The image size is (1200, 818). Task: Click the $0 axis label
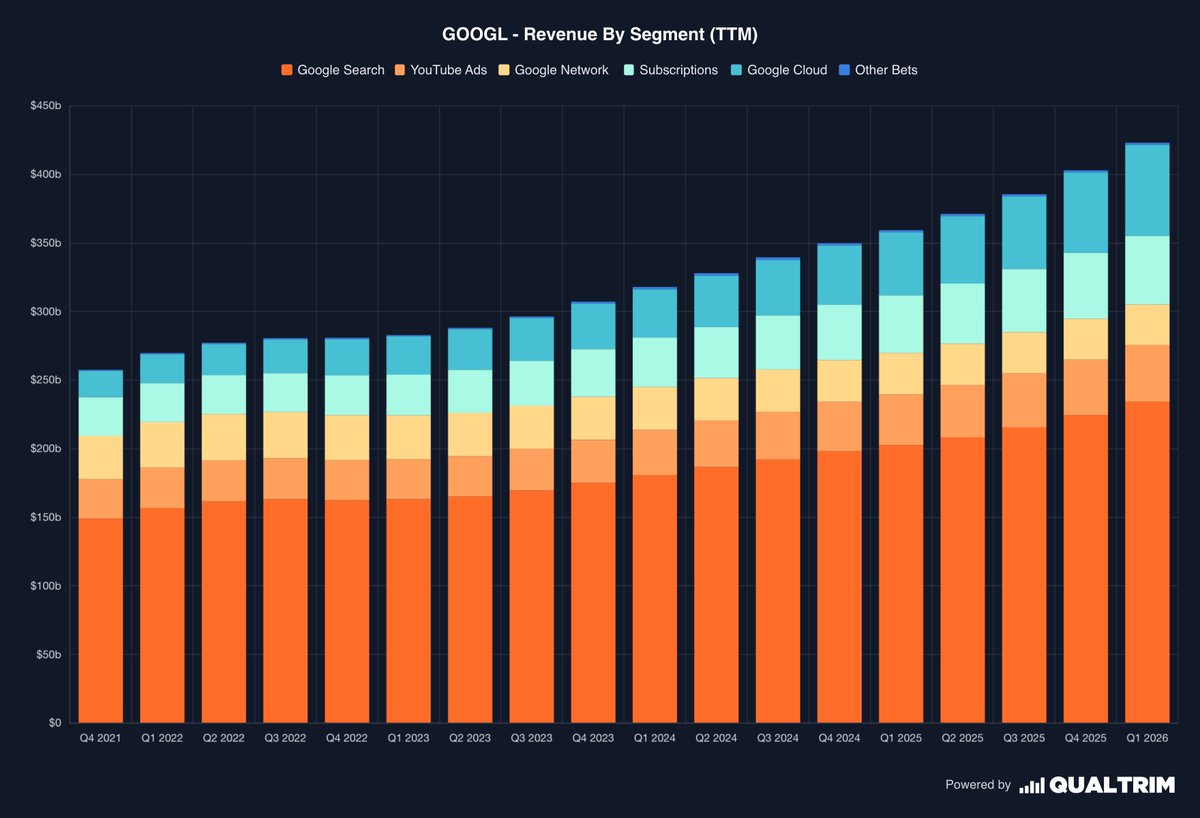[55, 723]
